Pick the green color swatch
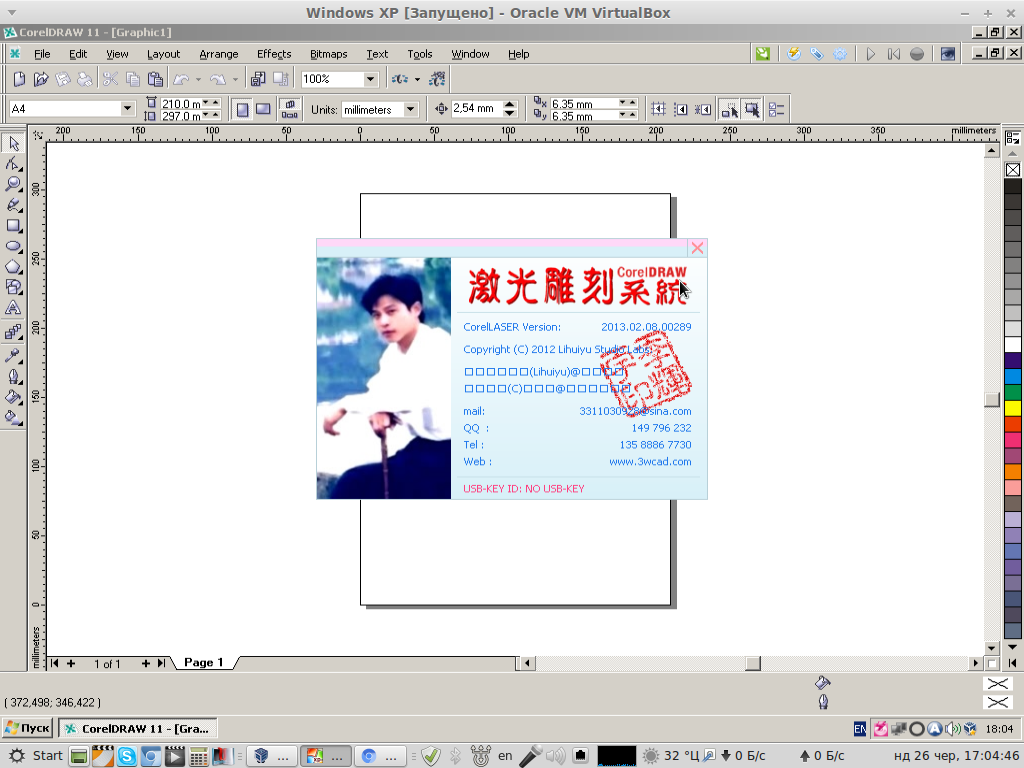Screen dimensions: 1024x768 [1013, 392]
